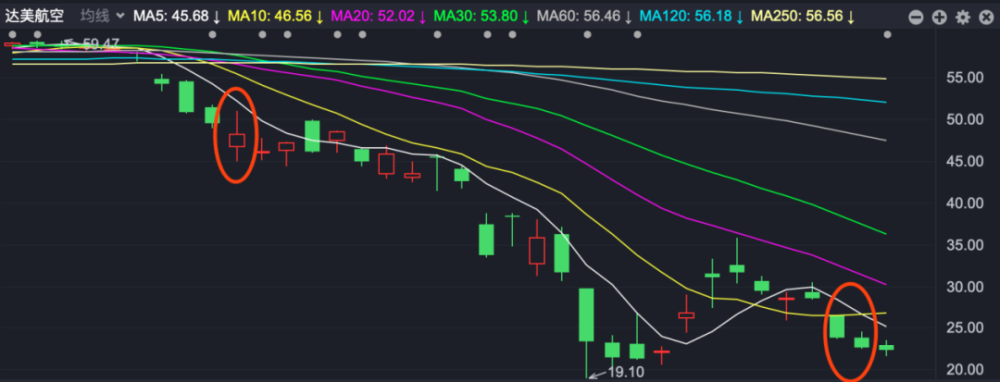Click the 59.47 highest price annotation
Viewport: 1000px width, 382px height.
(101, 44)
